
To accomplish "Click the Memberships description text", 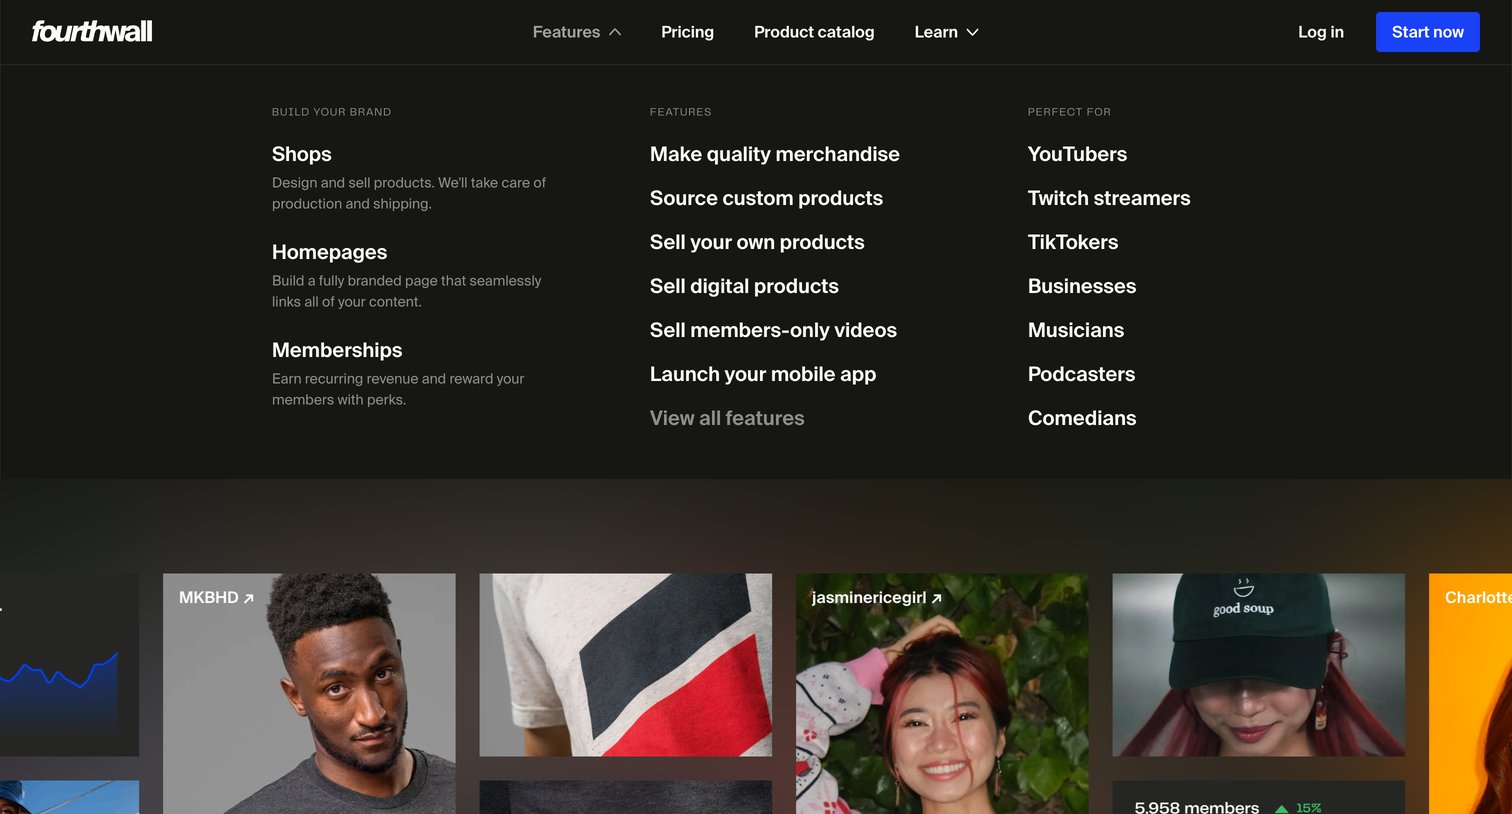I will (x=398, y=389).
